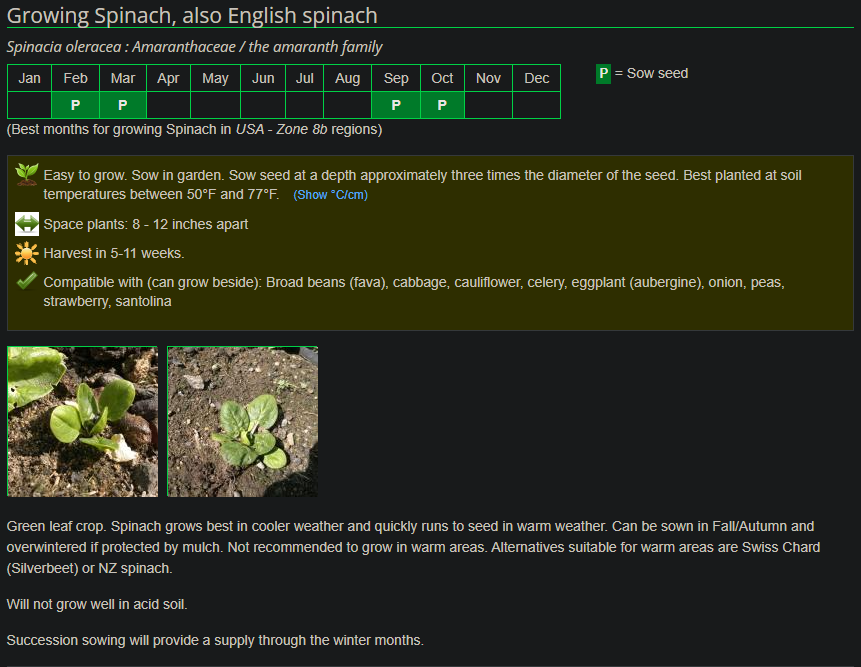This screenshot has height=667, width=861.
Task: Click the empty planting cell under Nov
Action: point(488,105)
